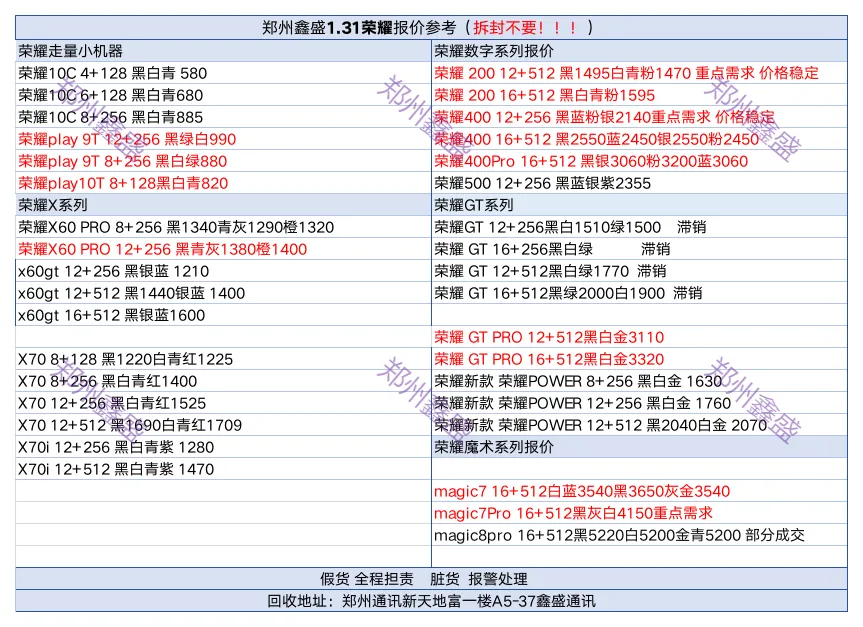Click the 回收地址 address footer row

point(432,601)
